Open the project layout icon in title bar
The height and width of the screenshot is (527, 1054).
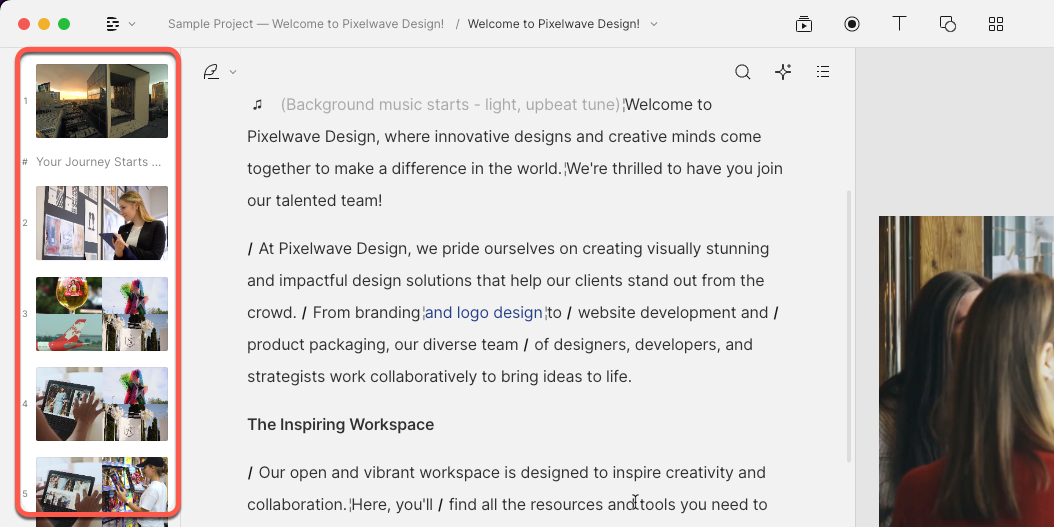click(x=113, y=24)
